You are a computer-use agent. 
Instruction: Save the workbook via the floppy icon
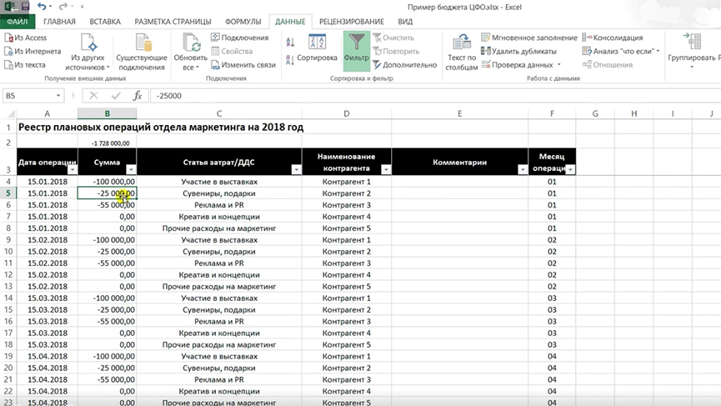25,6
